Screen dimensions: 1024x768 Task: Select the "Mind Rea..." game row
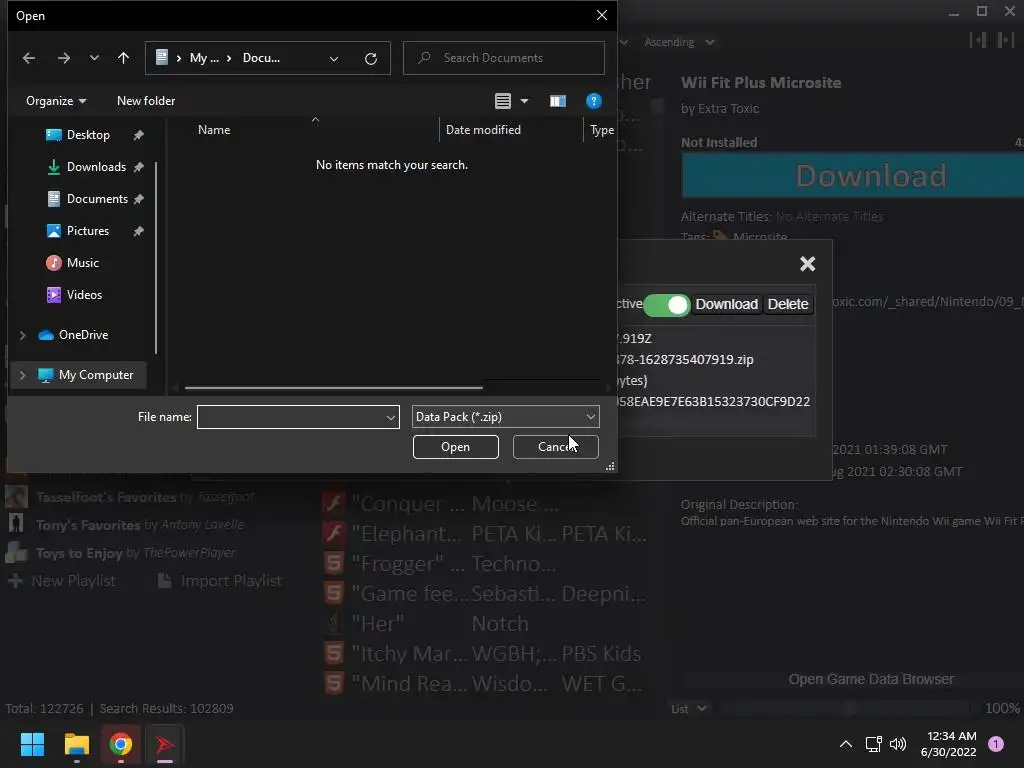click(x=485, y=684)
